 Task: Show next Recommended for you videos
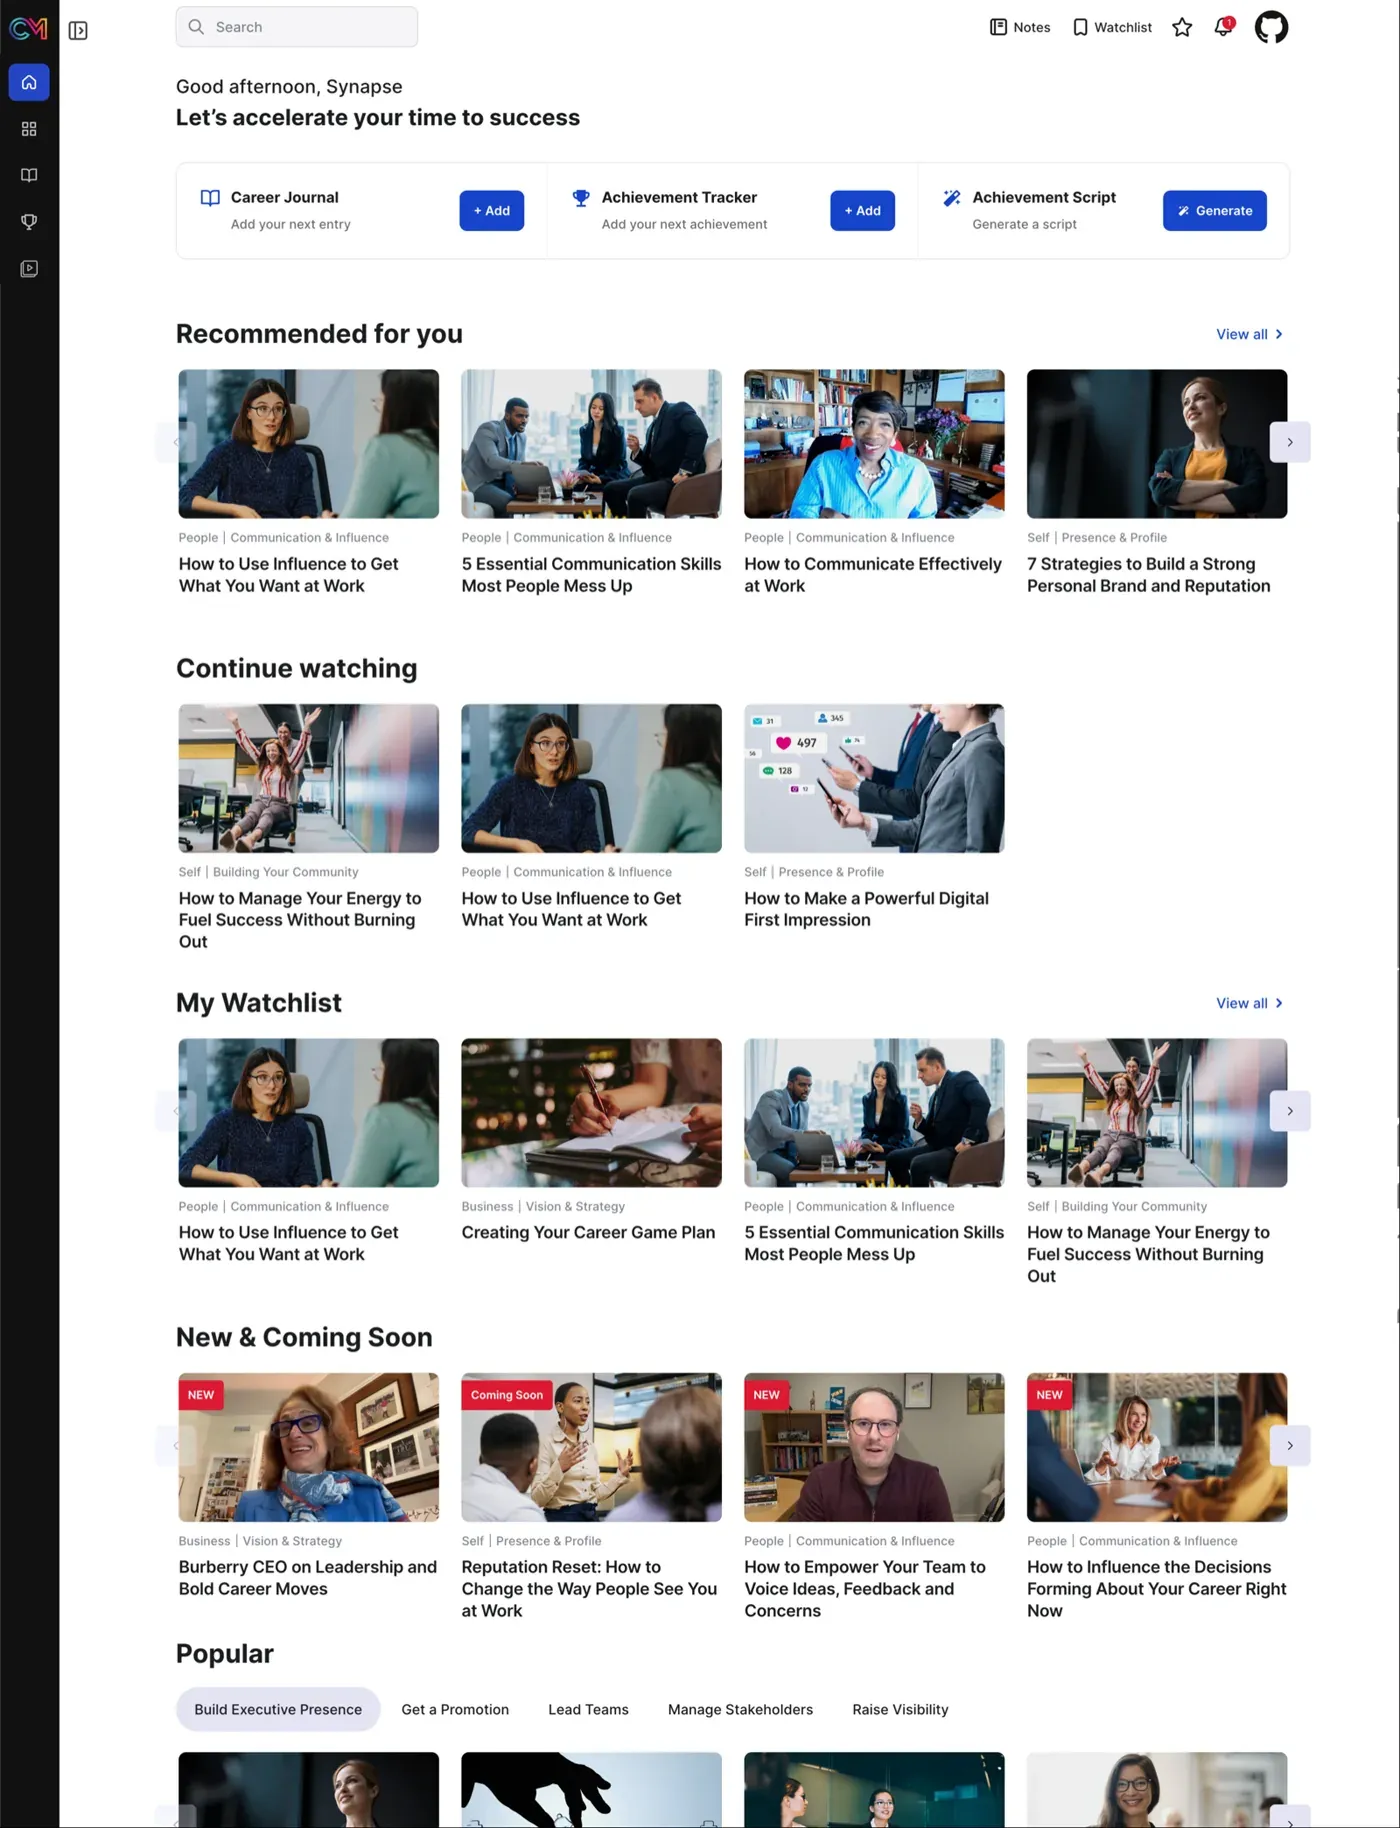coord(1290,442)
